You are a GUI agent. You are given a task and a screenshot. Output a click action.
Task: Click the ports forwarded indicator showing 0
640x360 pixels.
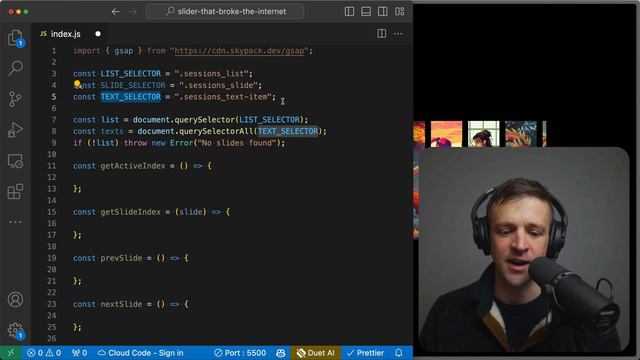pos(80,353)
